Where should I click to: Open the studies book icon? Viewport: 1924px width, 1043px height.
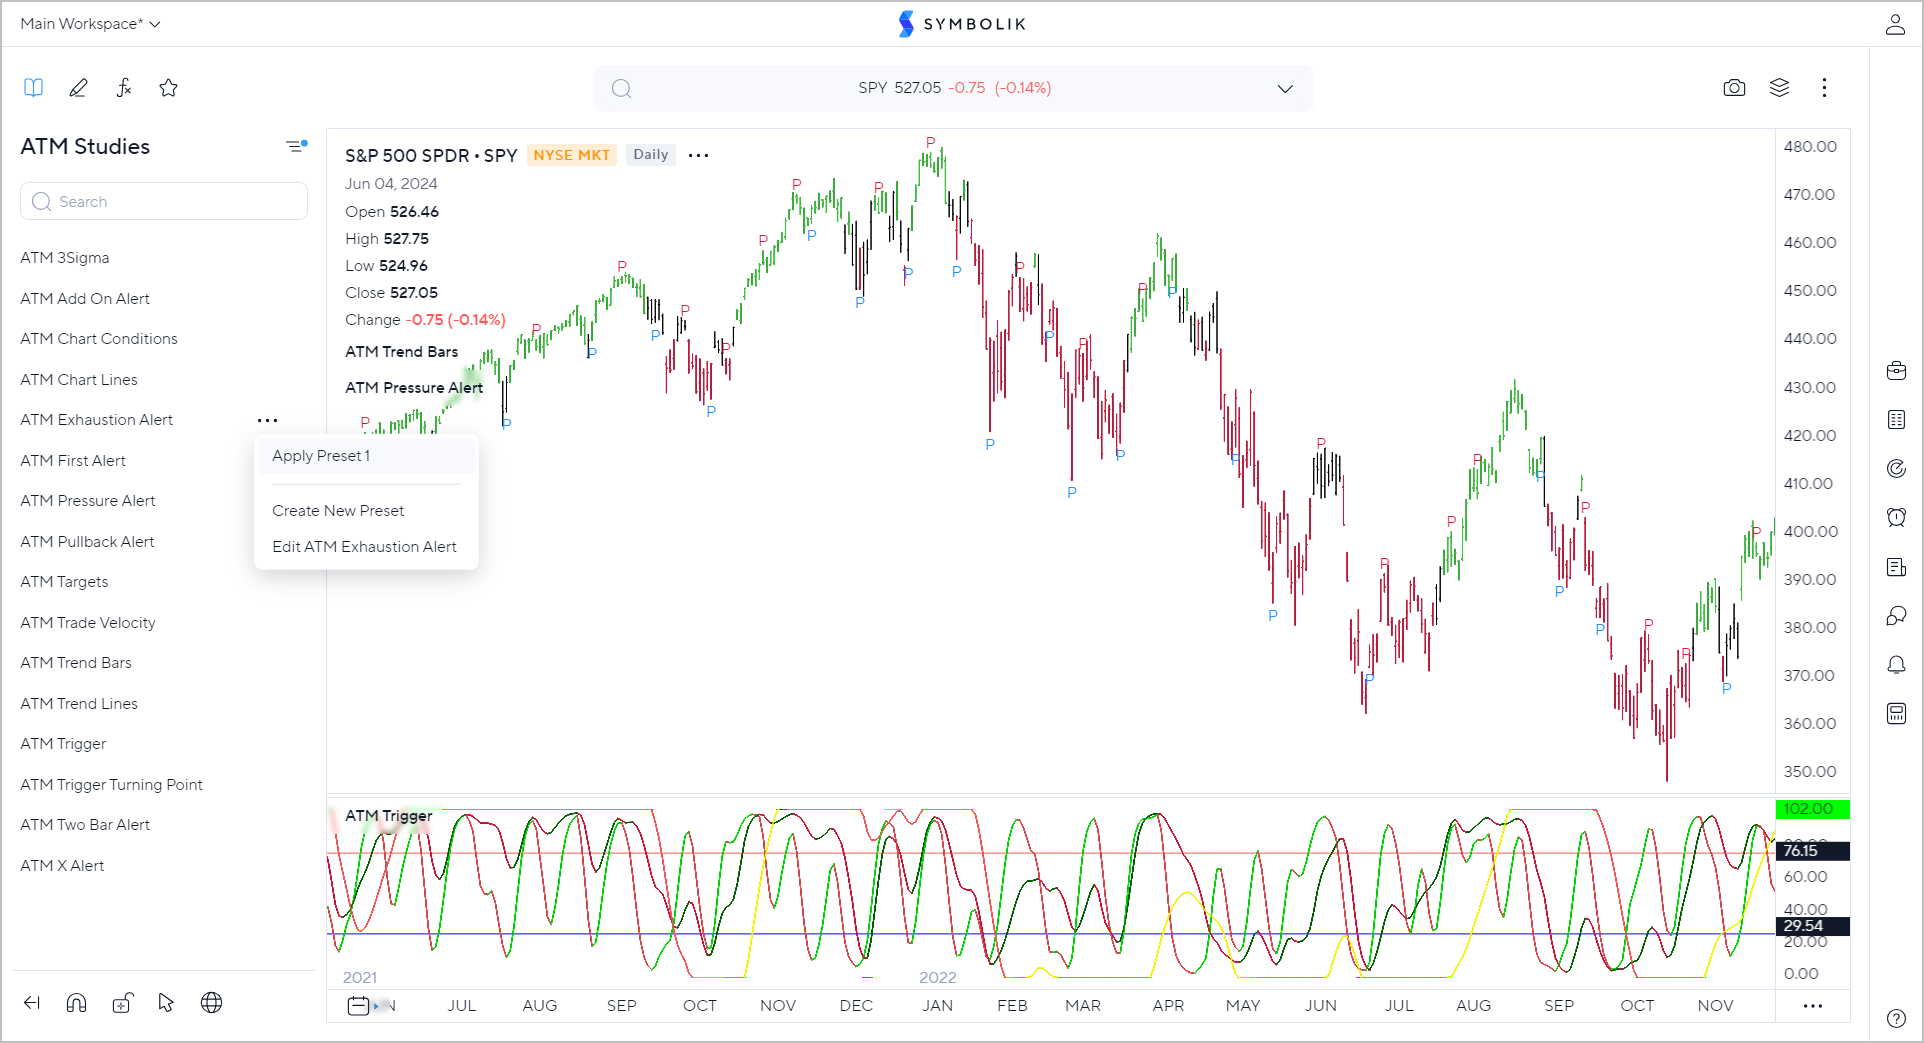34,88
